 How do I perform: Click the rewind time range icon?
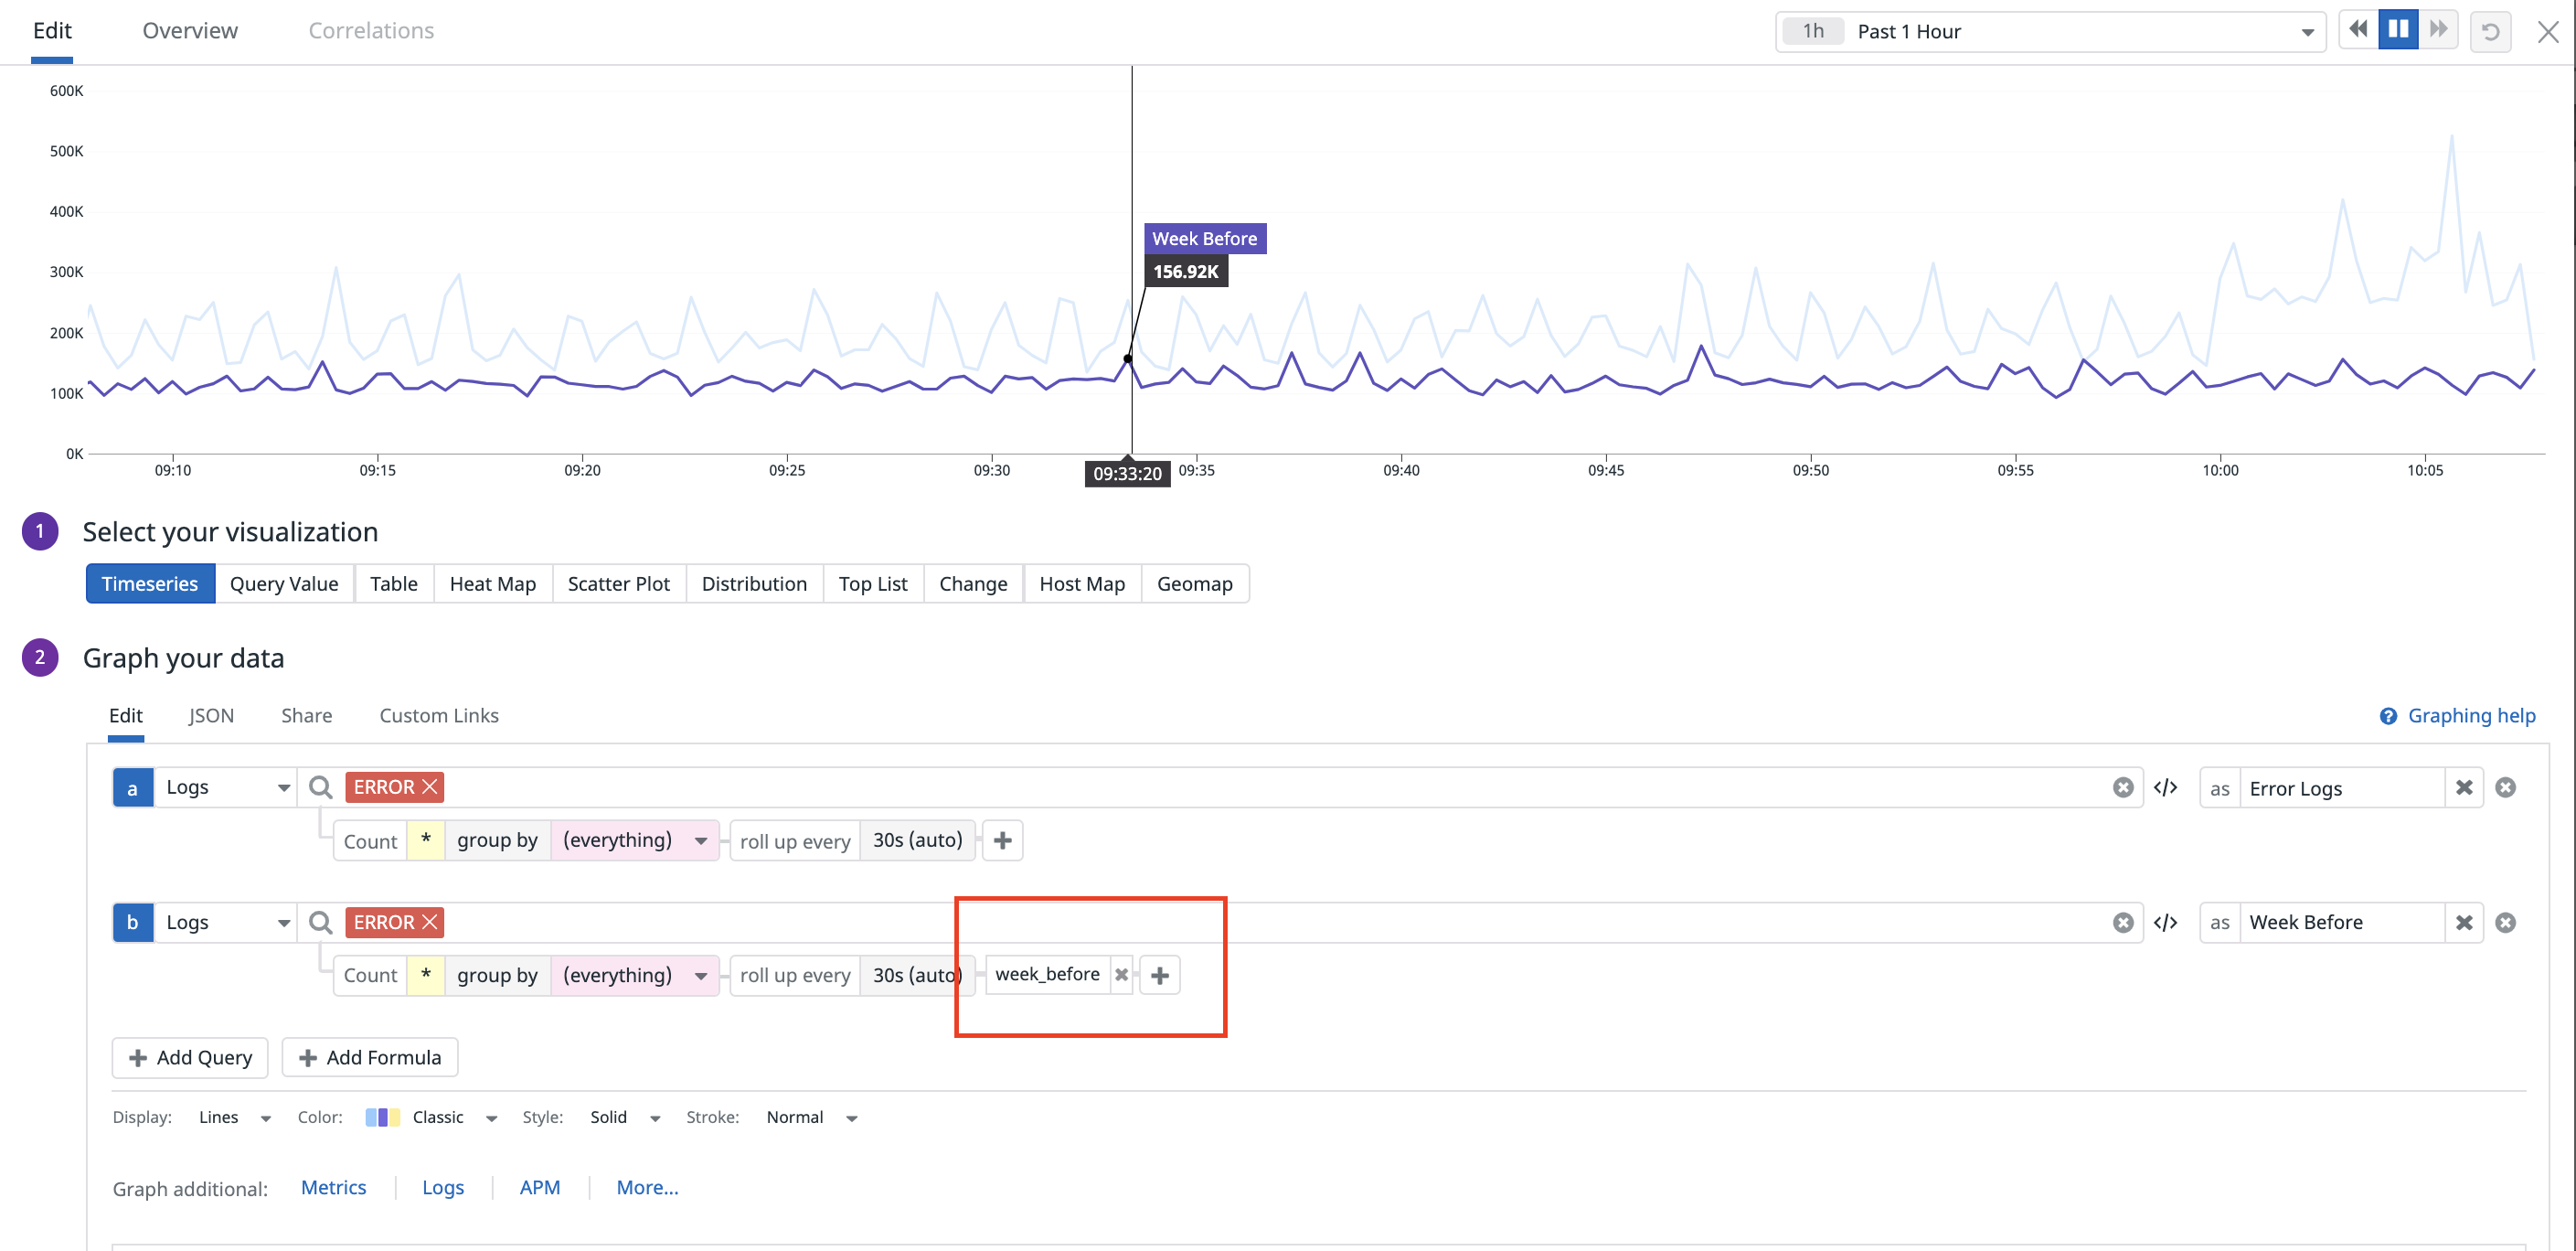tap(2358, 30)
